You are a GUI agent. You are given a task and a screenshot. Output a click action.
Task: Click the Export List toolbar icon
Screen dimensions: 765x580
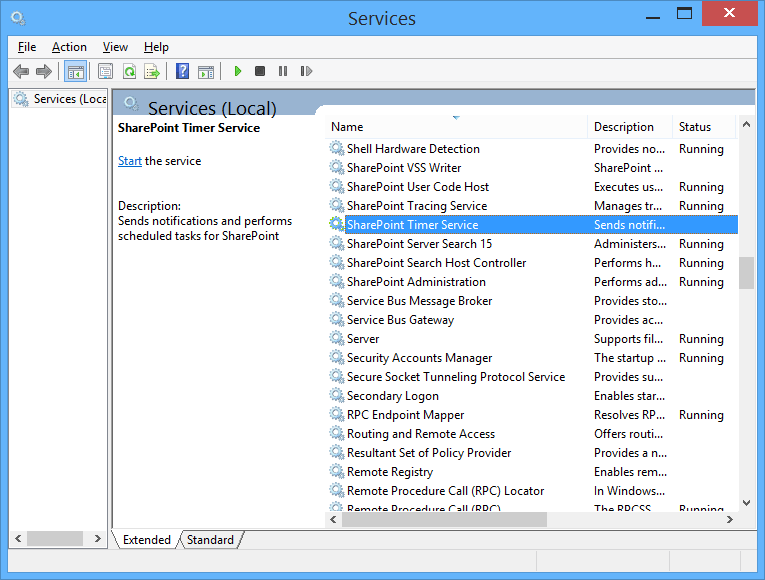pos(152,72)
